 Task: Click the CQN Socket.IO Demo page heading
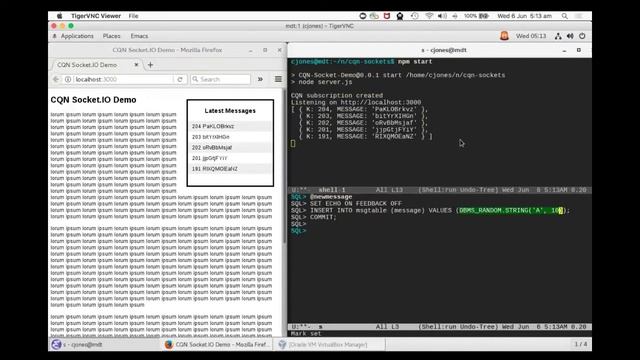click(x=93, y=100)
